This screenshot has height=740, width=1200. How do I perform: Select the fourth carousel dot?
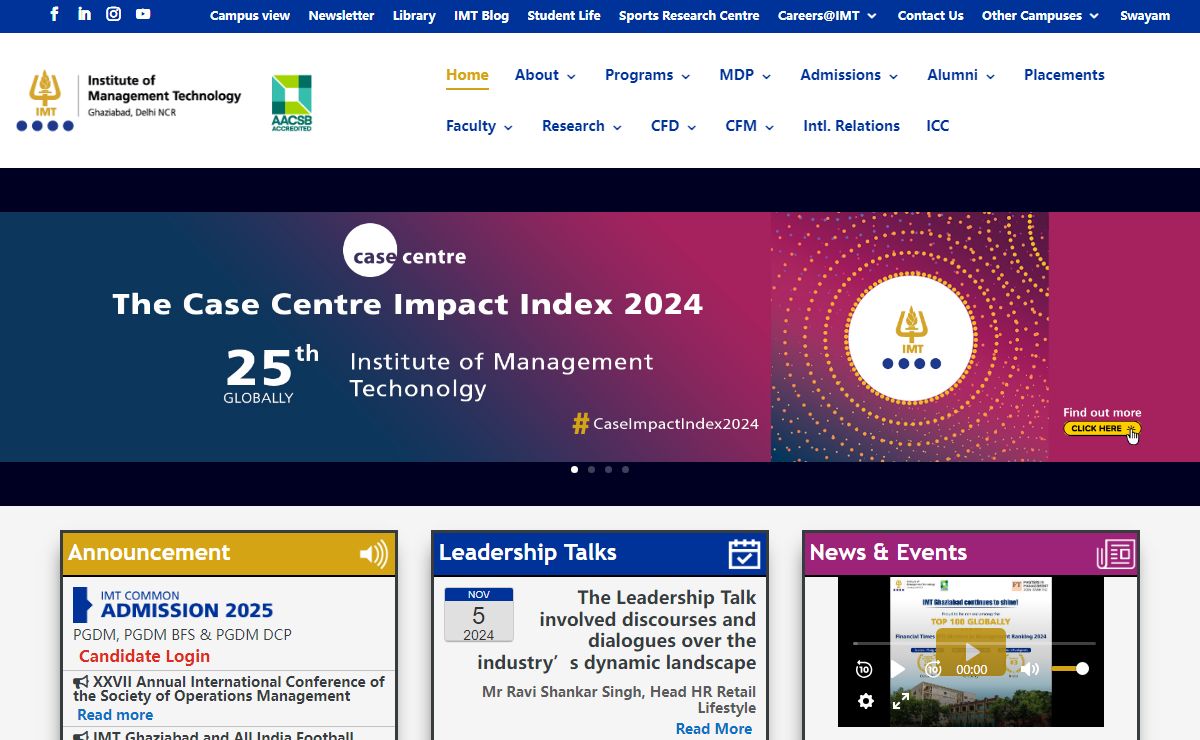point(625,469)
